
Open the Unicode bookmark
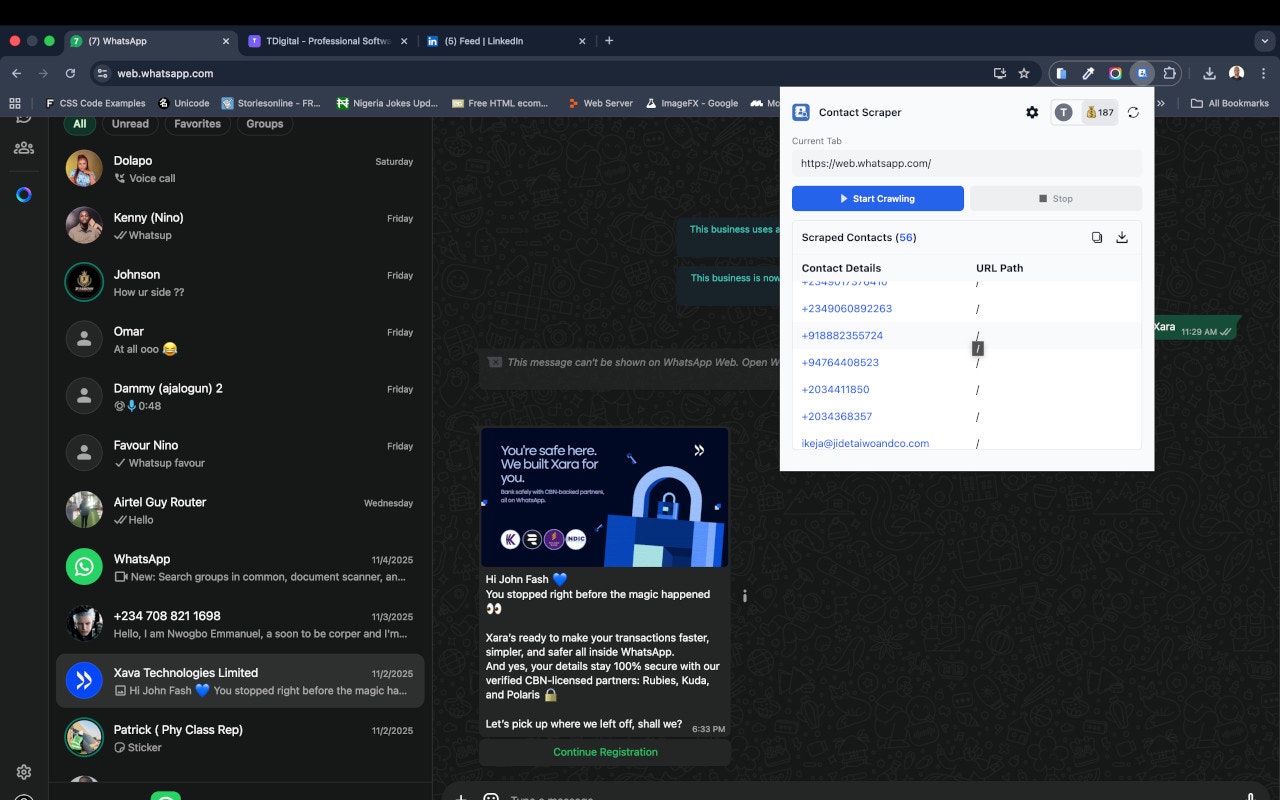point(183,103)
